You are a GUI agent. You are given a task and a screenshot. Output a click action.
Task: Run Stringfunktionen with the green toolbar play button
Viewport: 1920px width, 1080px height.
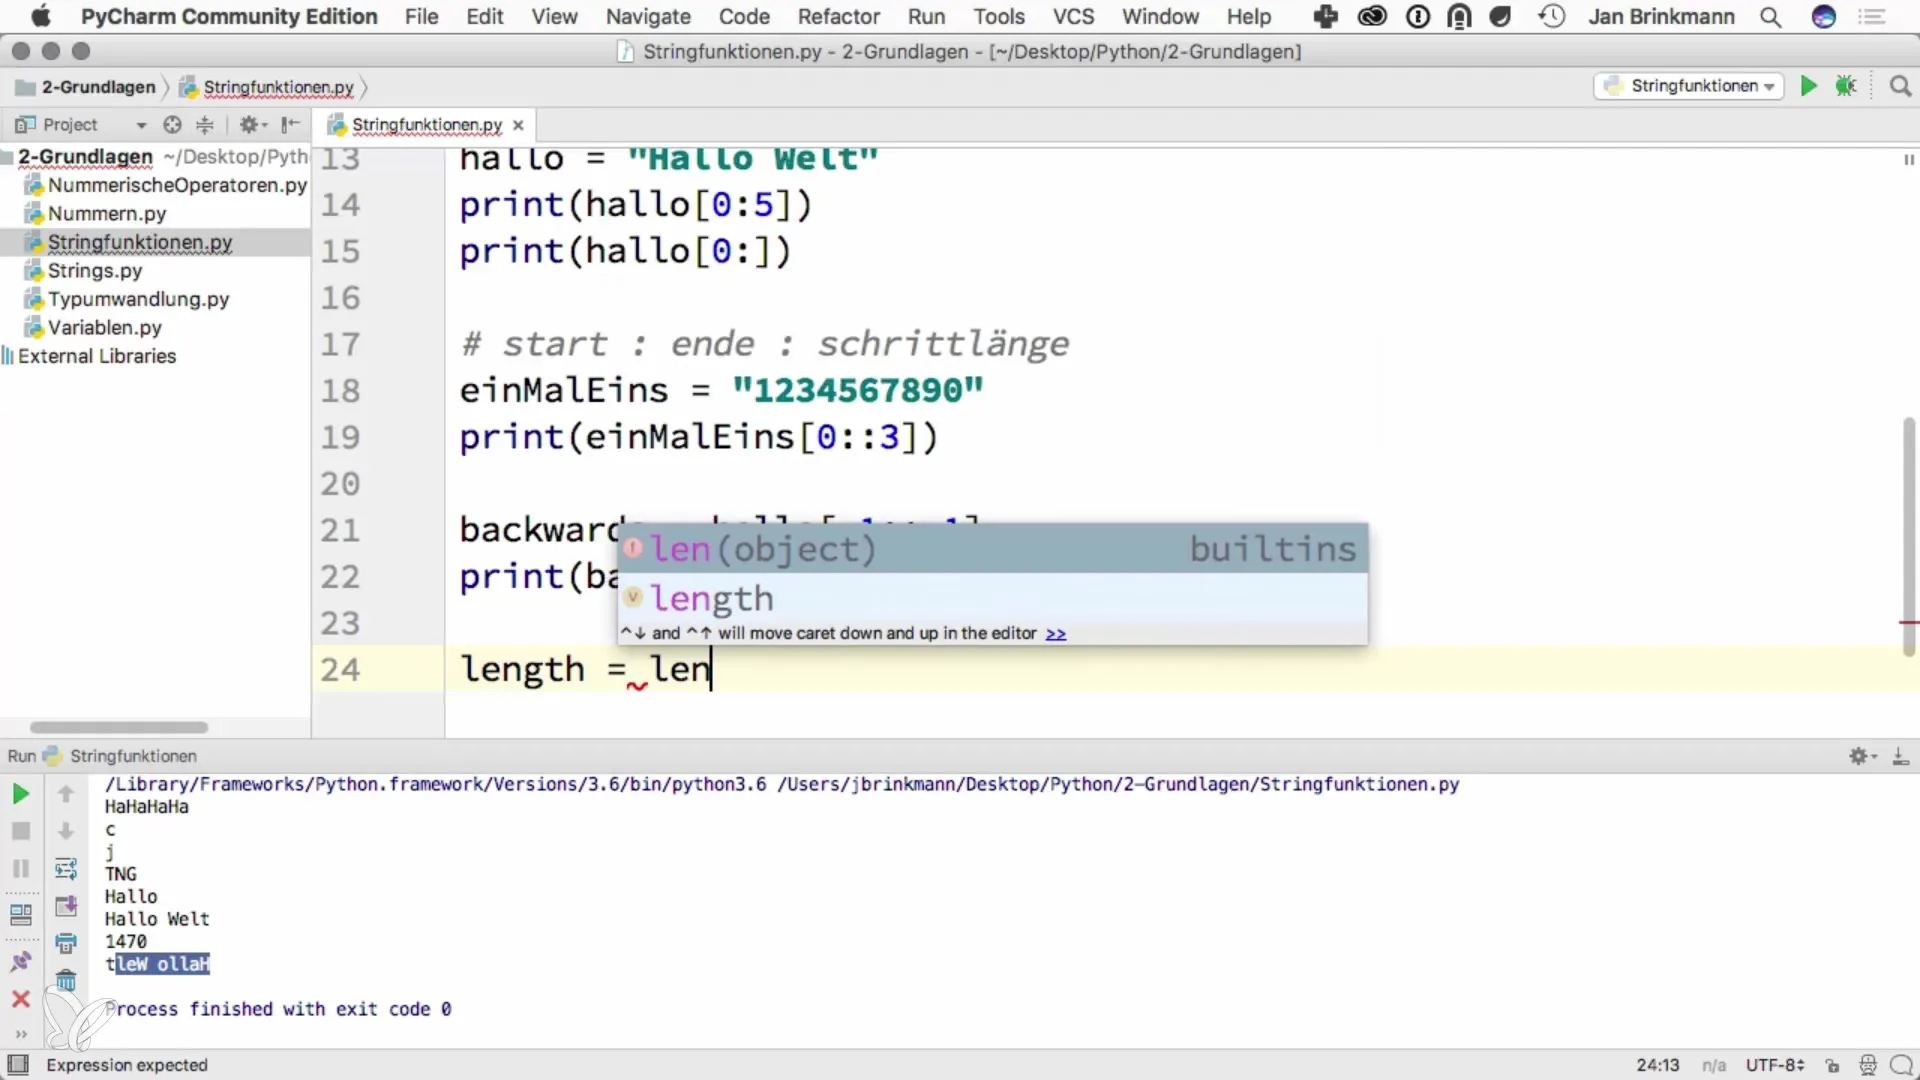pyautogui.click(x=1808, y=86)
